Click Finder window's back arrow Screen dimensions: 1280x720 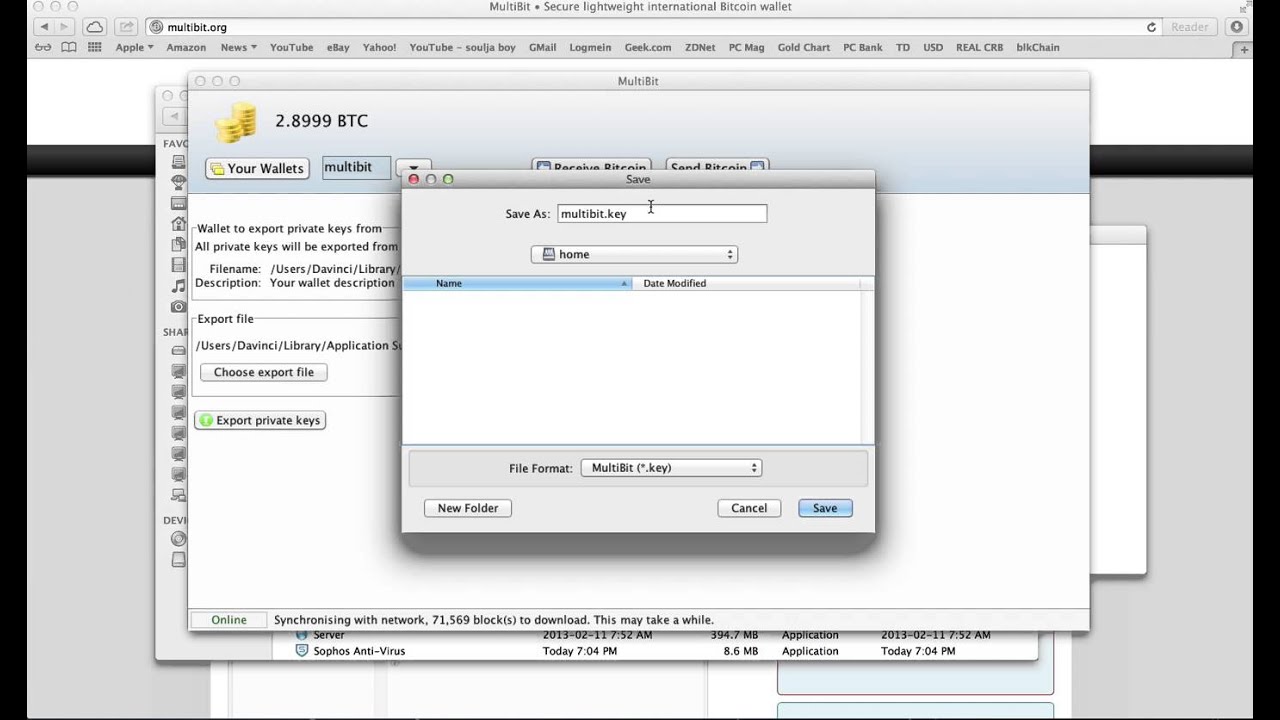(x=174, y=116)
